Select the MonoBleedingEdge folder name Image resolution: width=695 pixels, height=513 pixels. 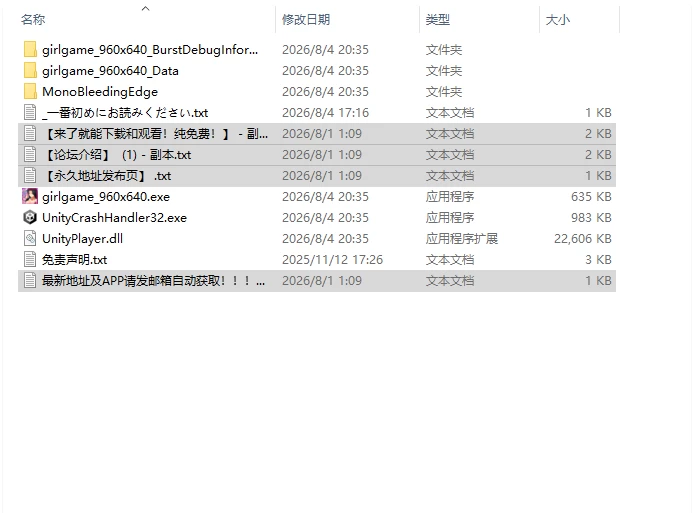(x=100, y=91)
